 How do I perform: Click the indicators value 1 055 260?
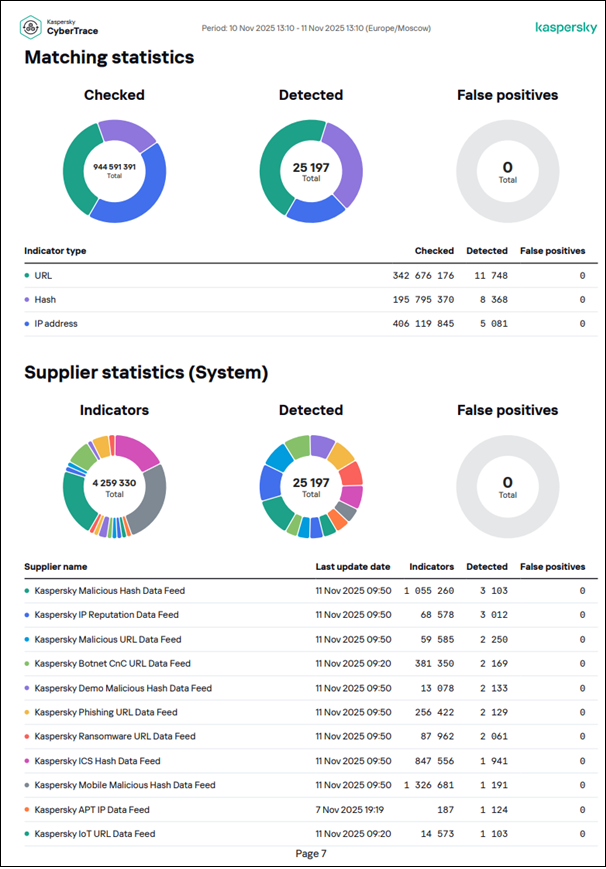tap(429, 591)
